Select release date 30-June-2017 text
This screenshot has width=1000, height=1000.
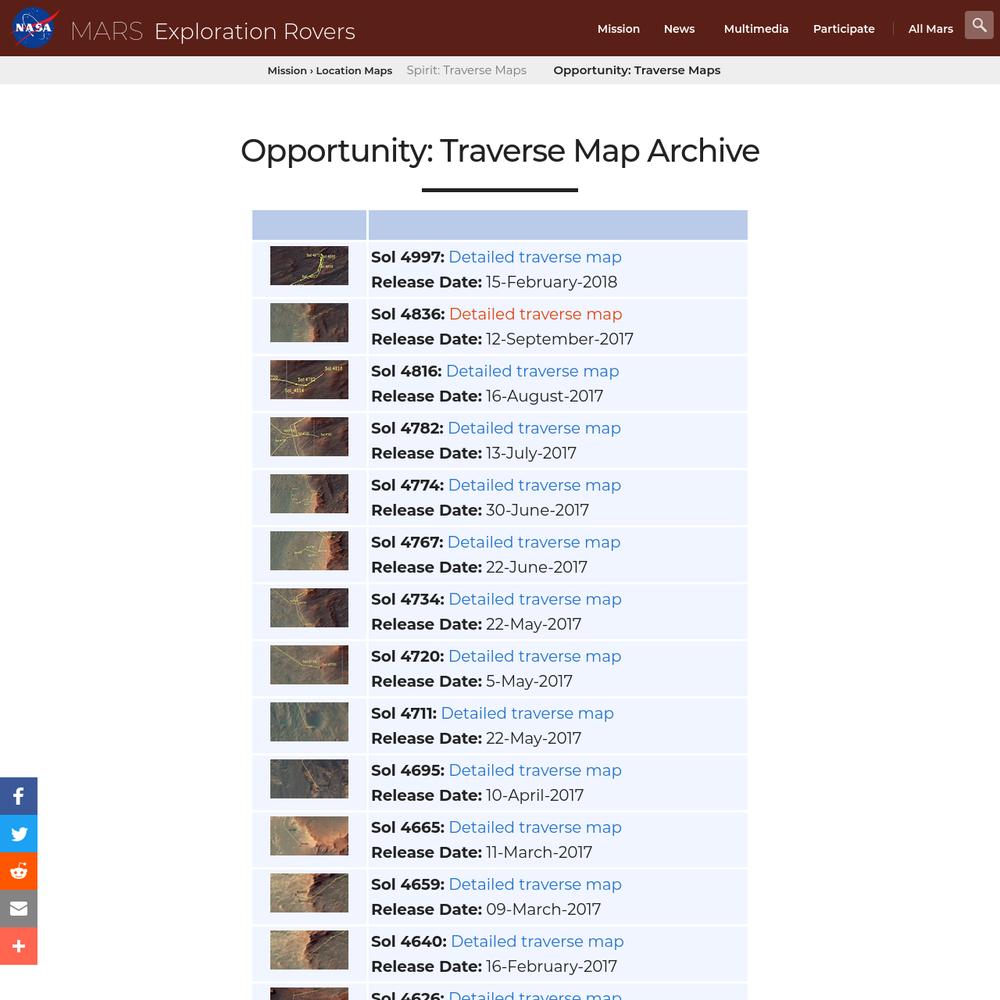[x=538, y=510]
